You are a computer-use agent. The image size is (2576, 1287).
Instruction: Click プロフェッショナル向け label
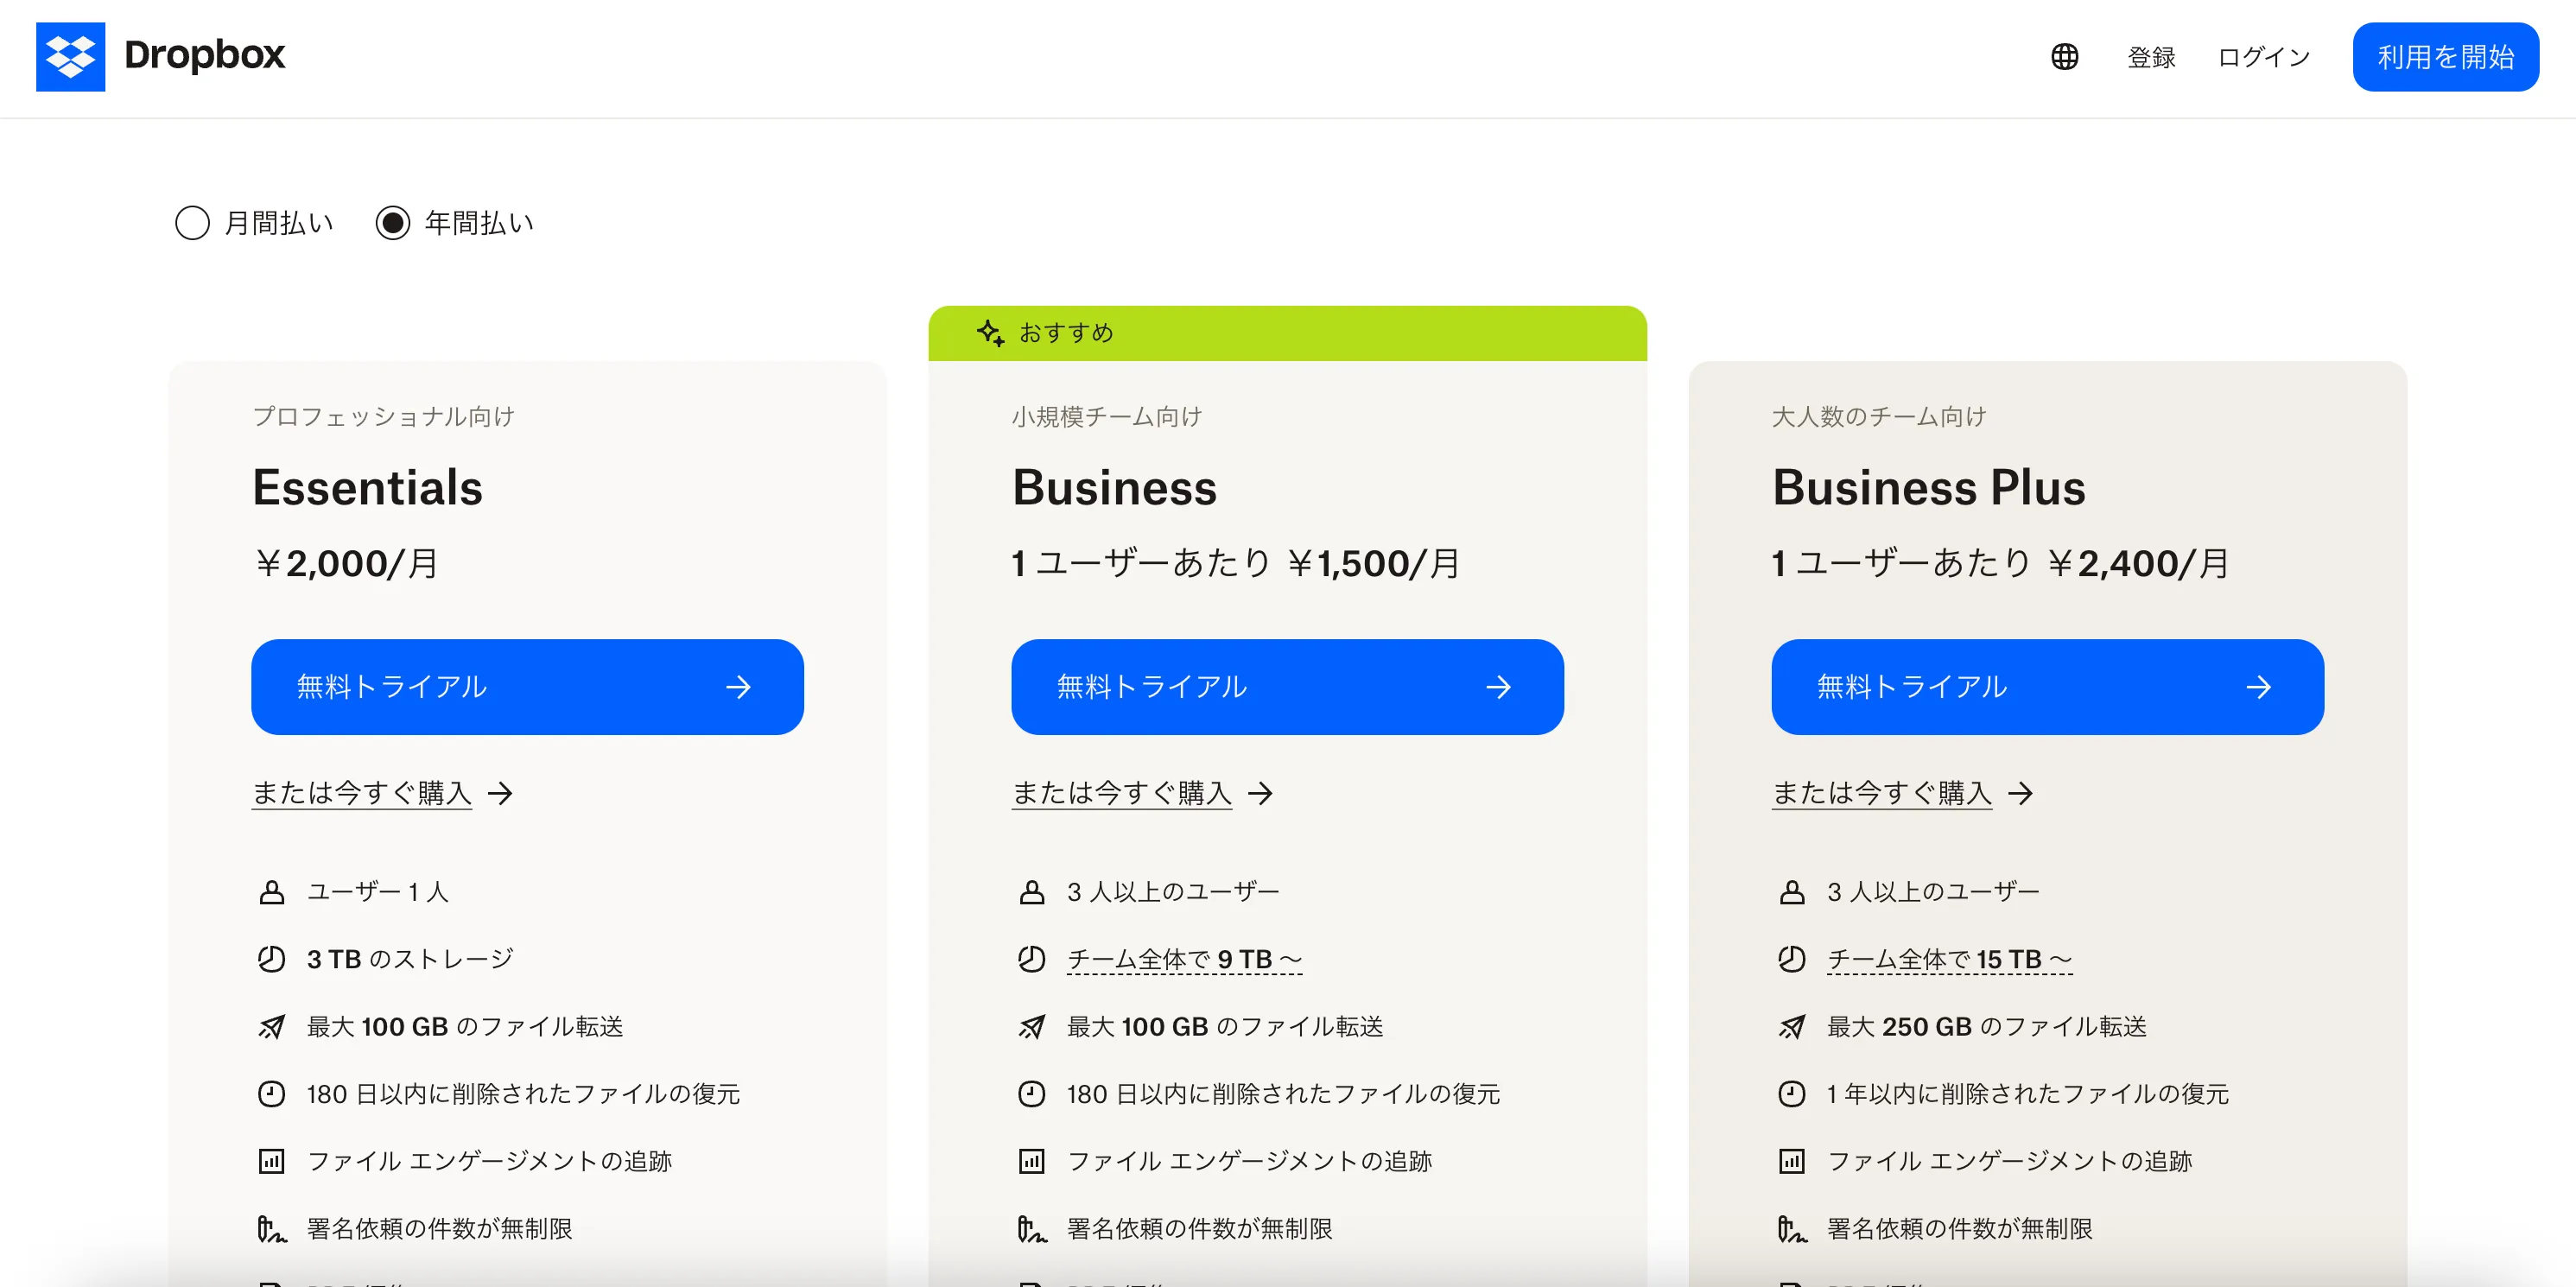point(383,416)
